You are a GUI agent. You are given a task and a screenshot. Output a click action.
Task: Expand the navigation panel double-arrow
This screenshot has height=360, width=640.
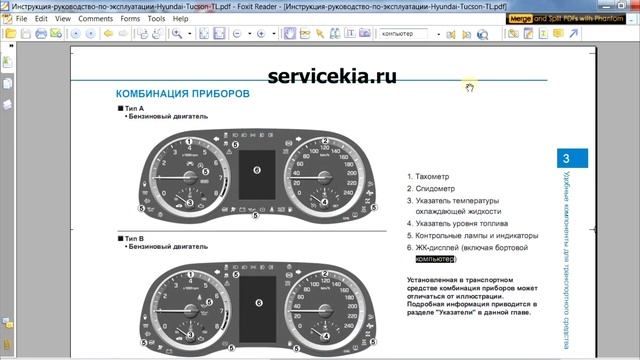click(x=11, y=46)
